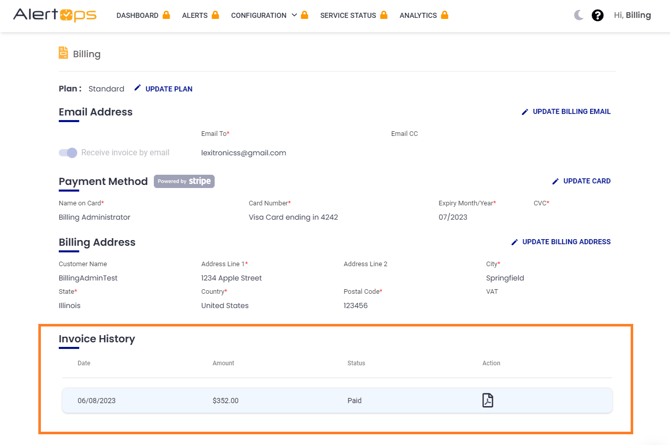Toggle dark mode moon icon
This screenshot has height=445, width=670.
(578, 15)
